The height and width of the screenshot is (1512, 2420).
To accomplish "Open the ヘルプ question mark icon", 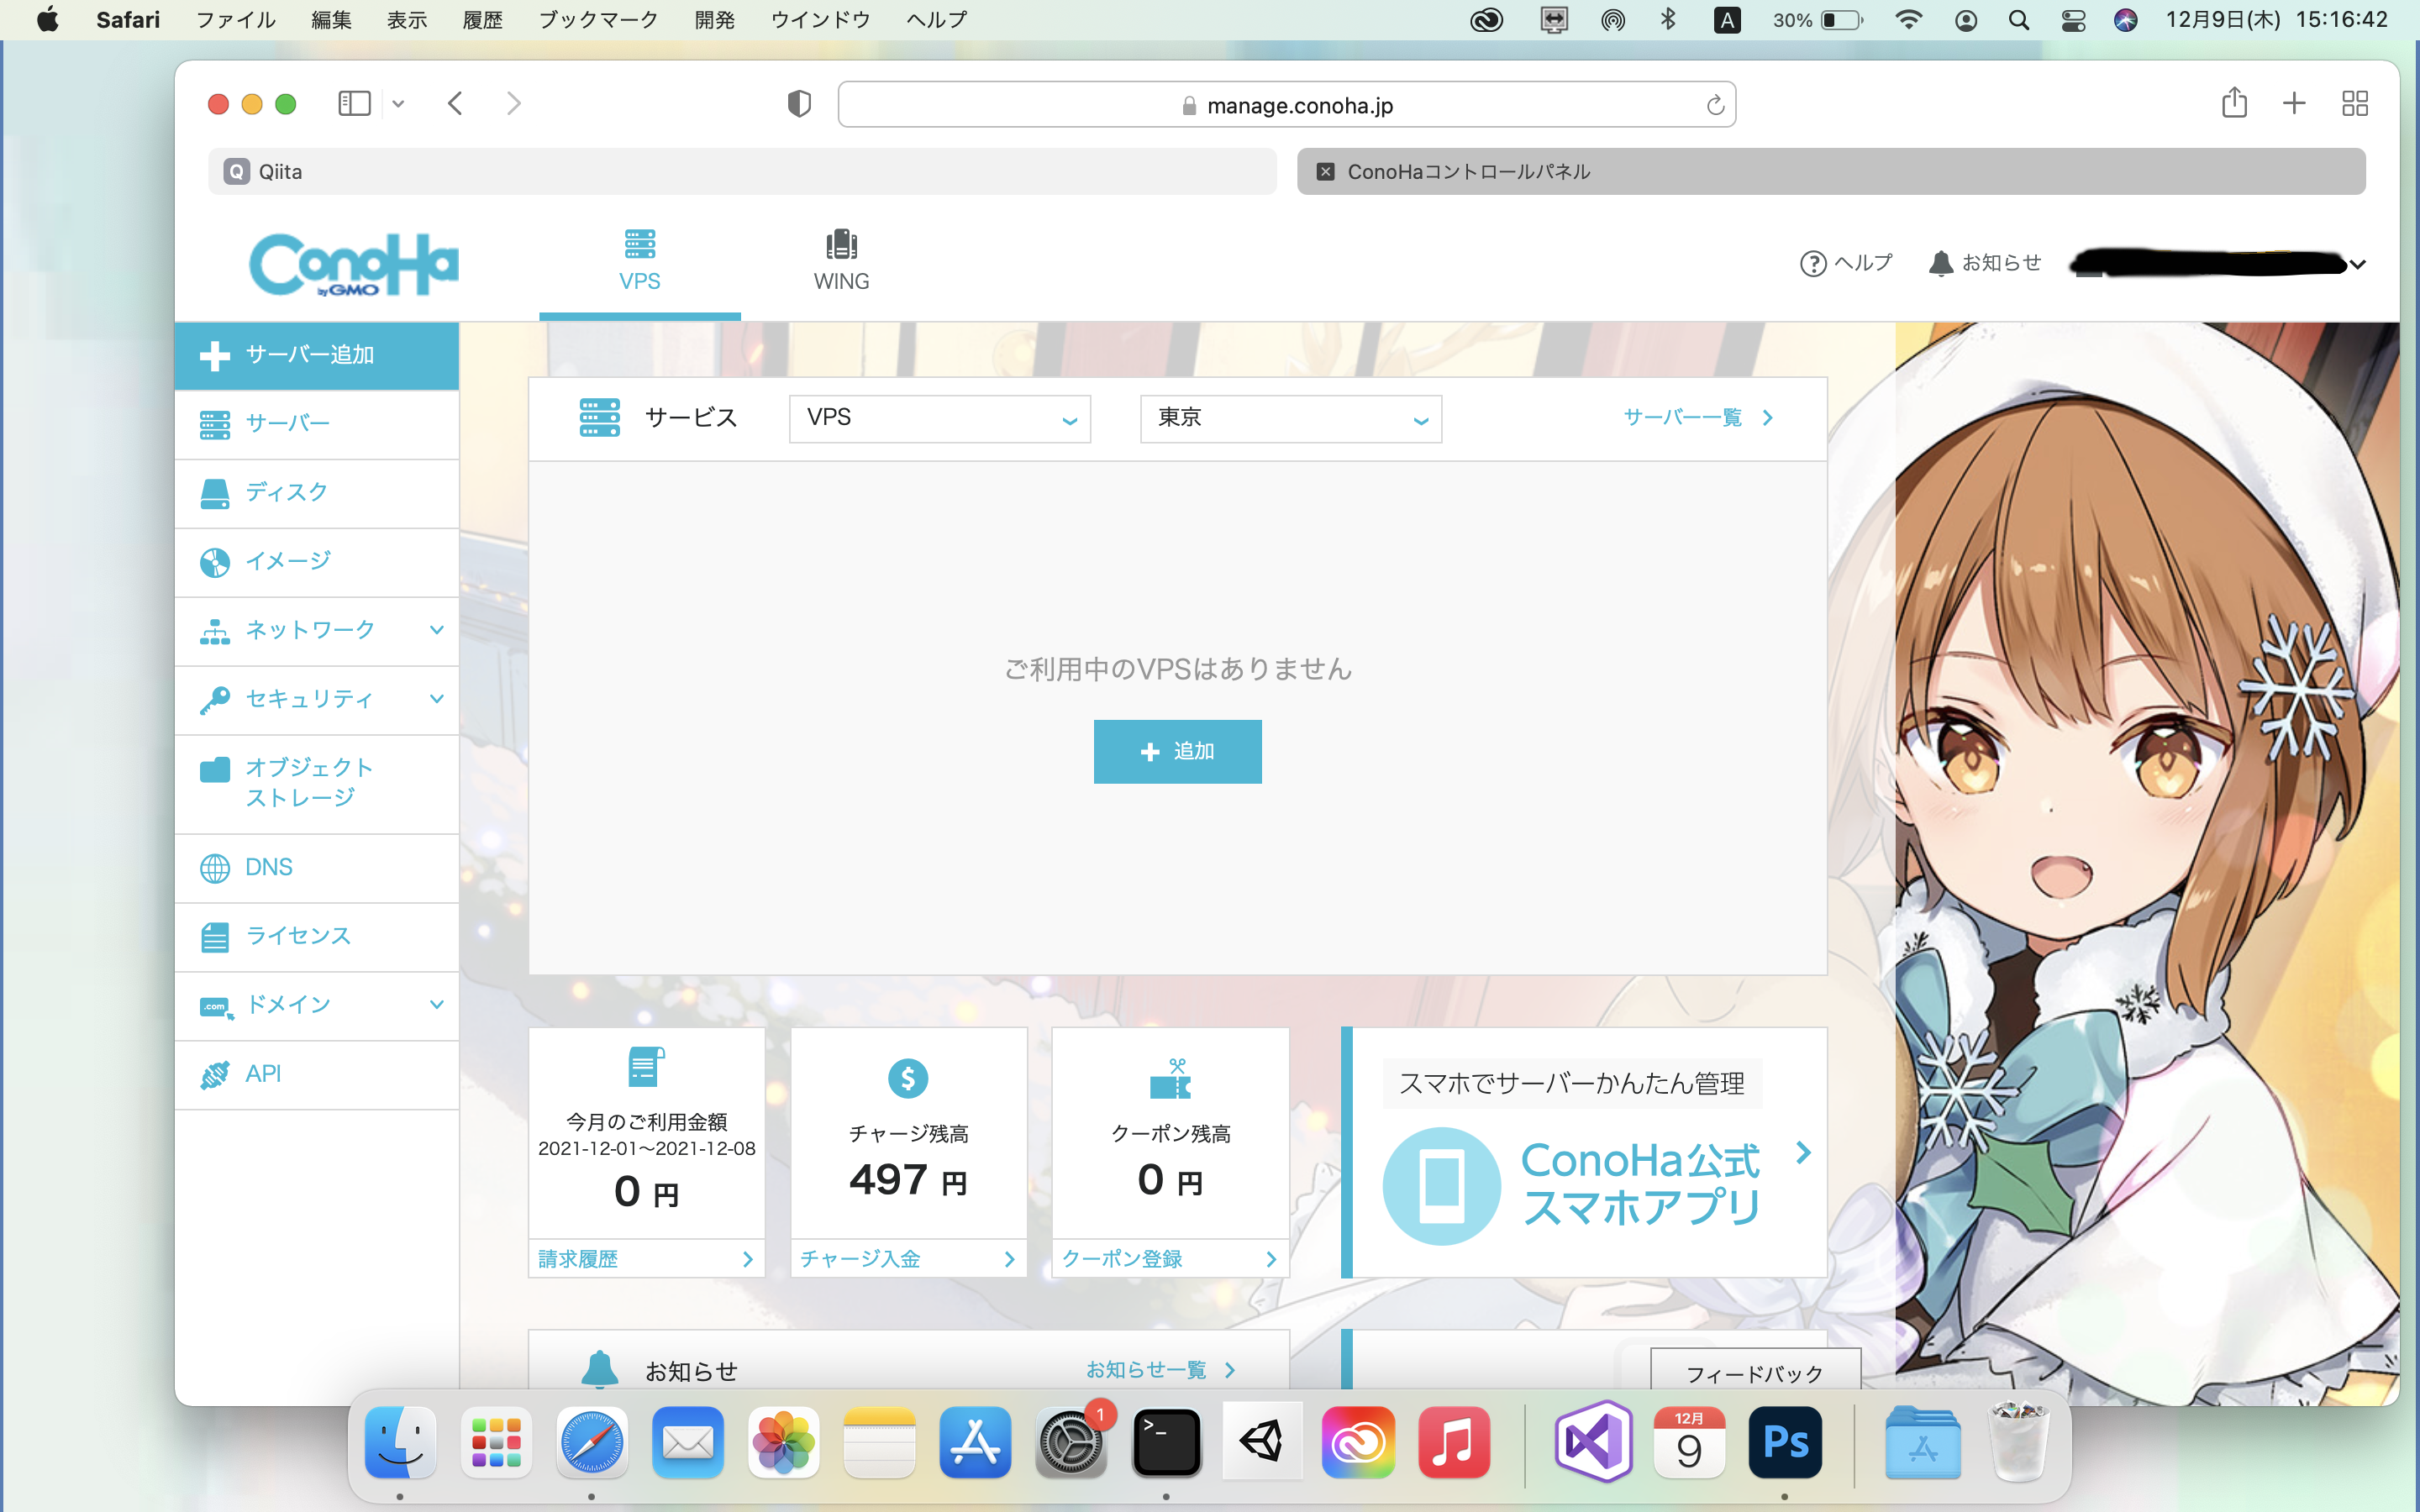I will tap(1813, 263).
